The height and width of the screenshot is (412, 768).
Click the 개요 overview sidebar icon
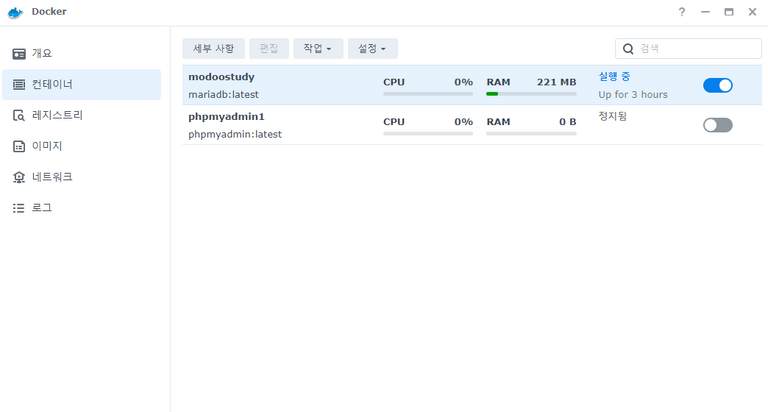[19, 54]
